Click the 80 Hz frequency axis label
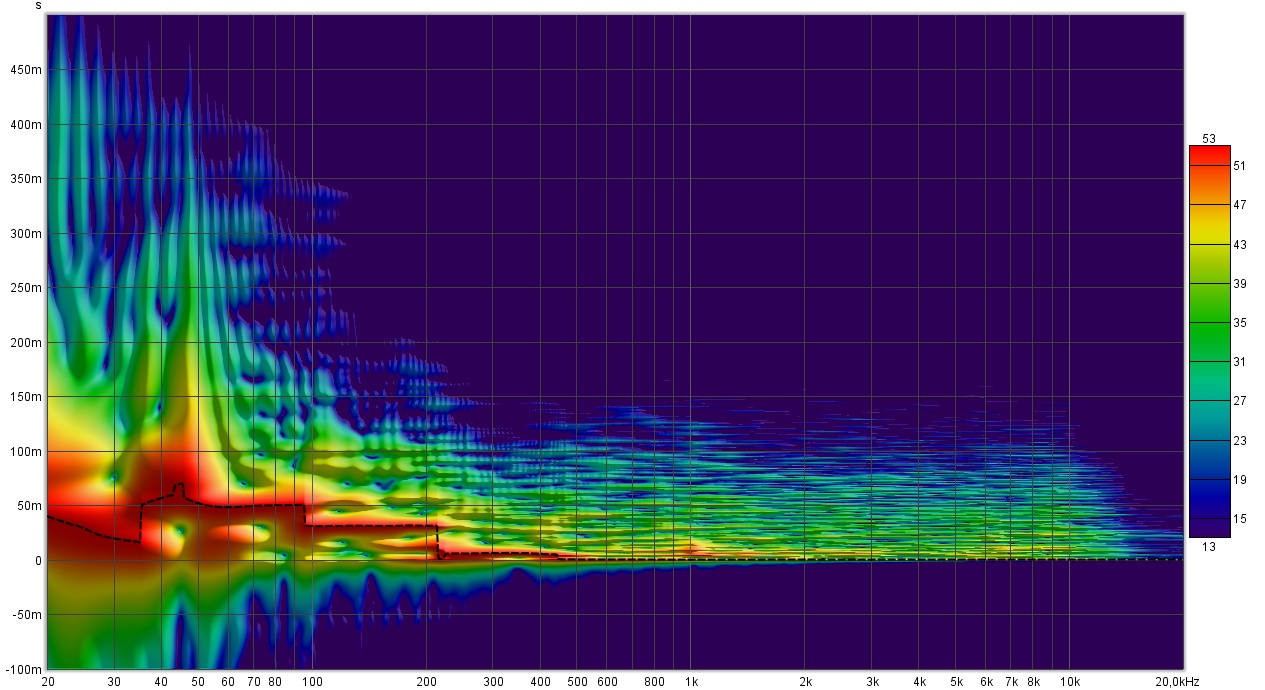Screen dimensions: 1265x690 pos(275,682)
